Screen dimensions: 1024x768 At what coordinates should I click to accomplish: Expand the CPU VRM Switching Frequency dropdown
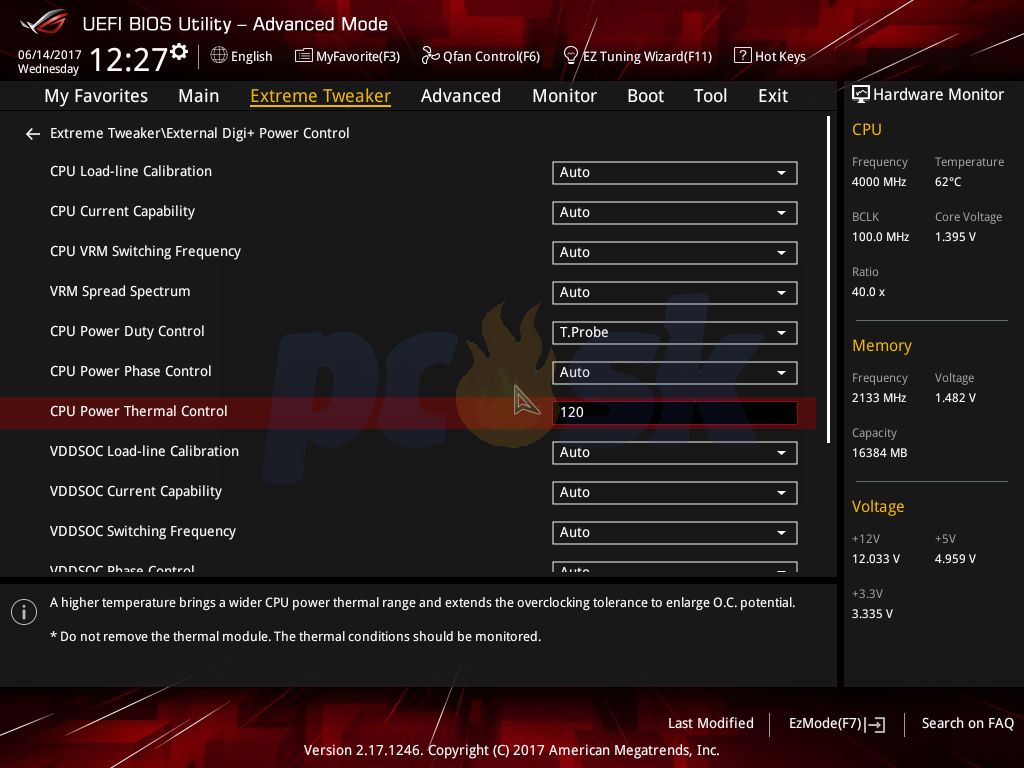675,253
